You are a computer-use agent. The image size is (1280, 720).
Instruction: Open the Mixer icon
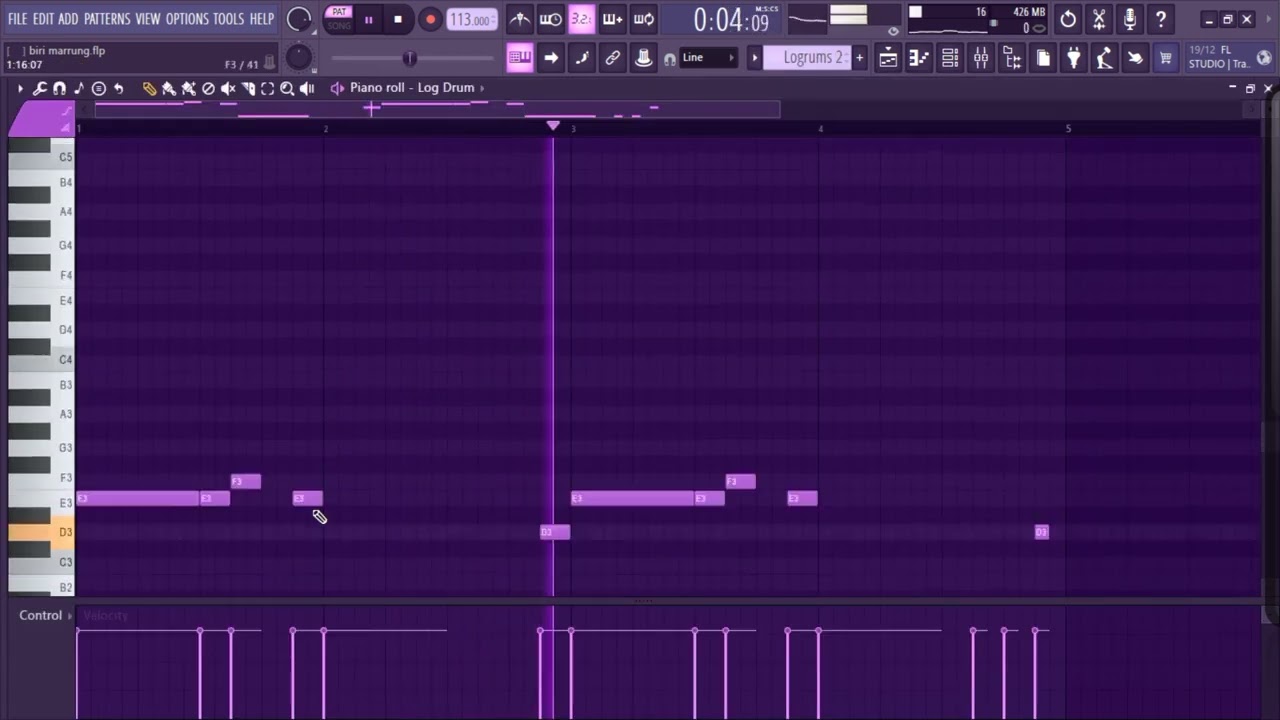click(x=981, y=58)
